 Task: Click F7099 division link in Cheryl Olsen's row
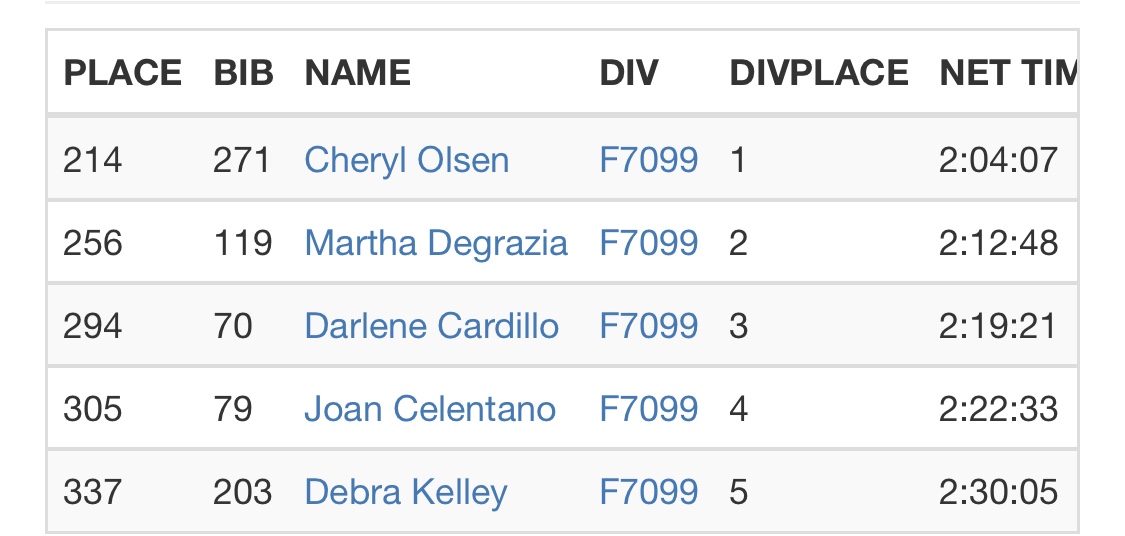click(x=648, y=160)
